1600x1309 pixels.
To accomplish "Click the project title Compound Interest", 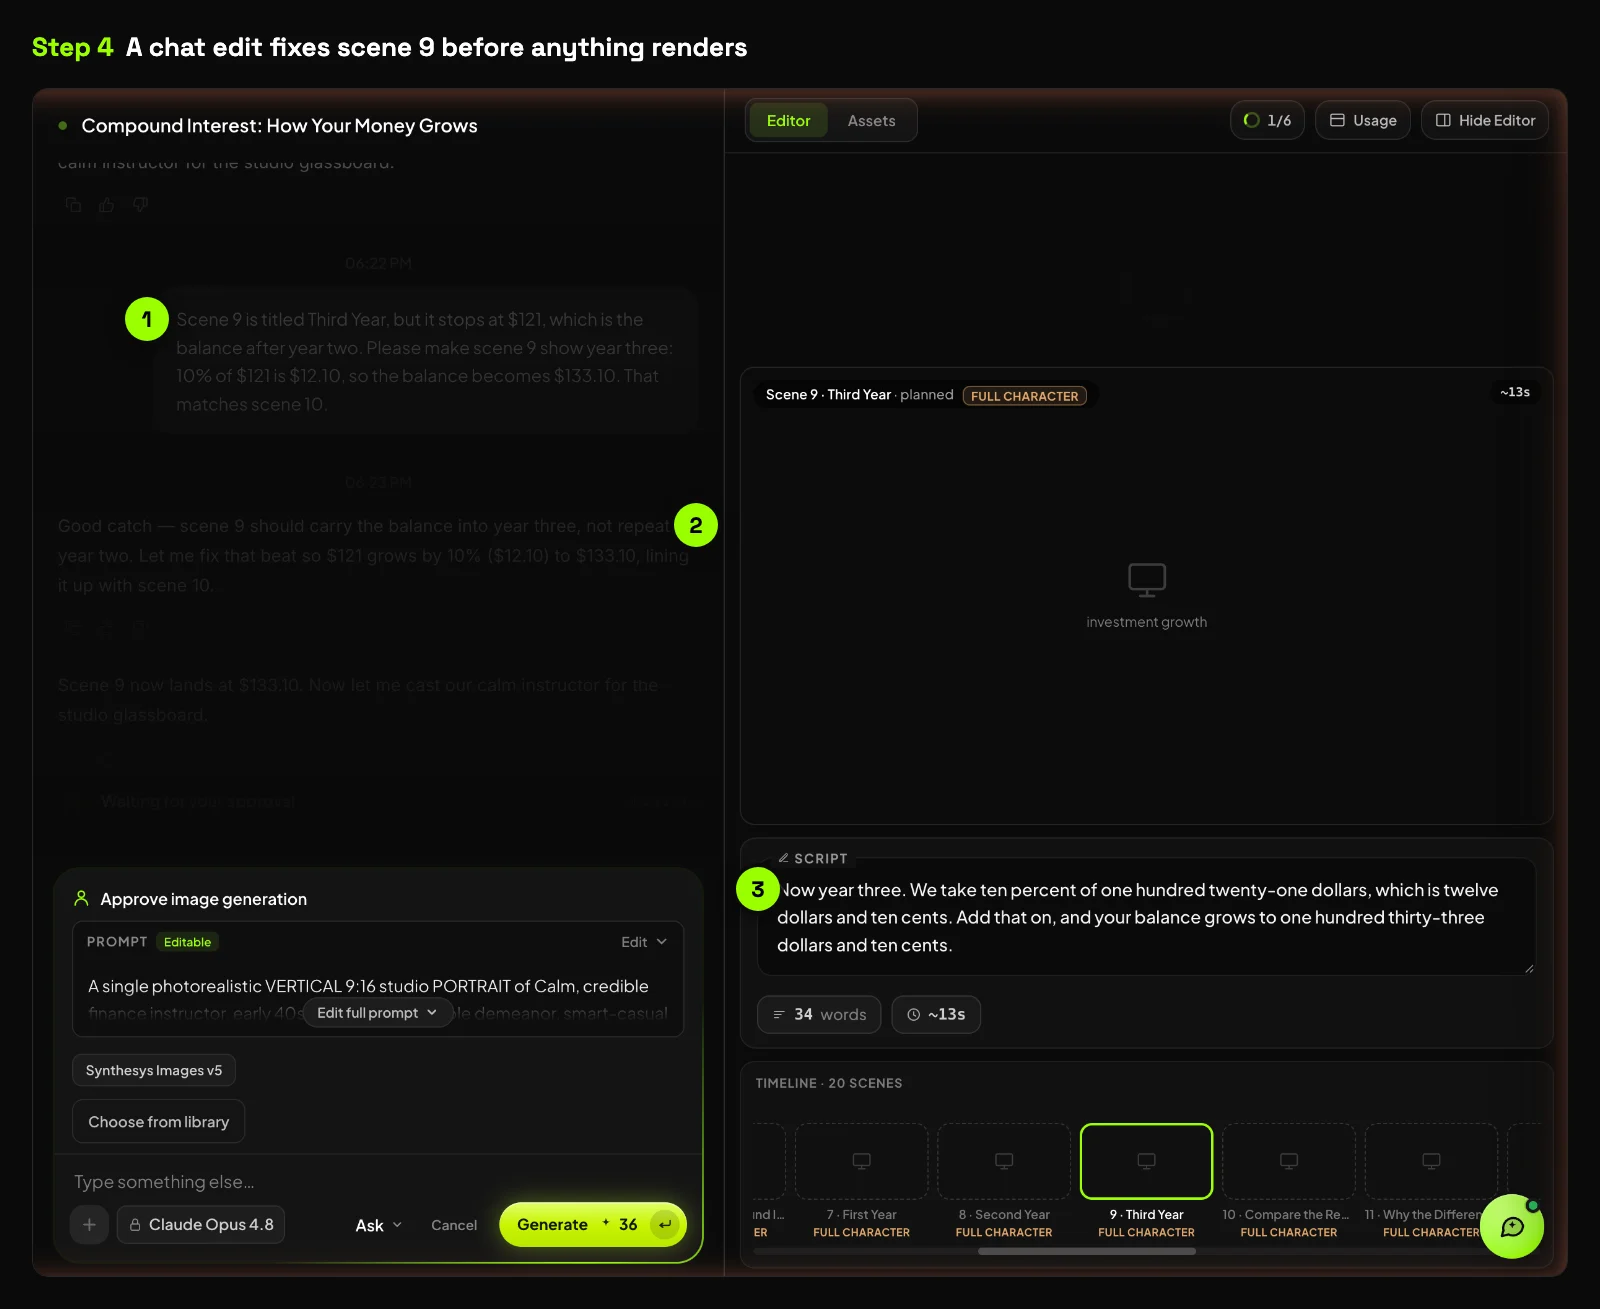I will (x=279, y=126).
